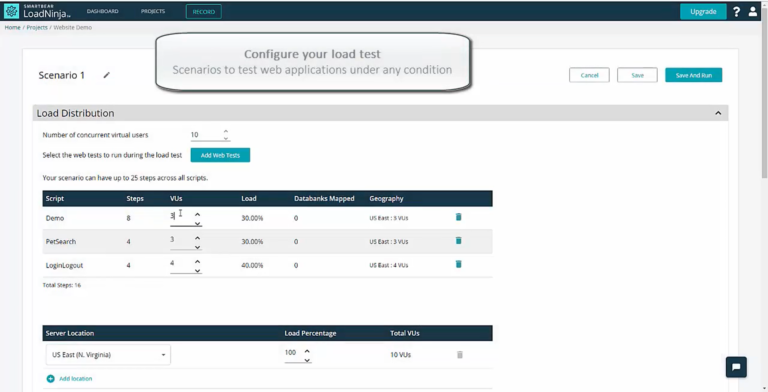Delete the Demo script row
This screenshot has height=392, width=768.
point(458,217)
